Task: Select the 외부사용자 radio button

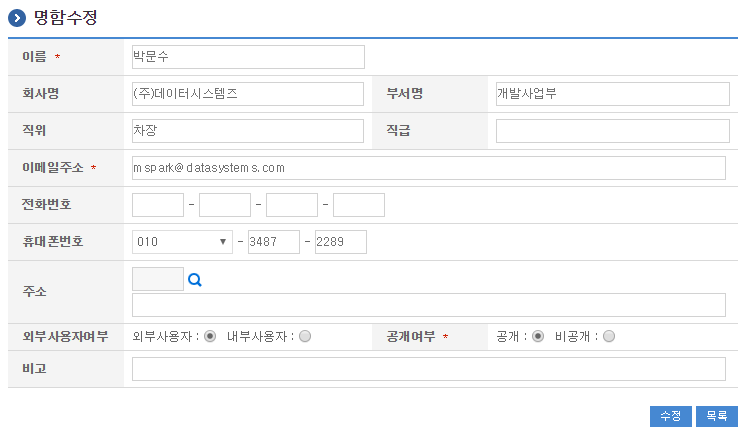Action: click(x=210, y=336)
